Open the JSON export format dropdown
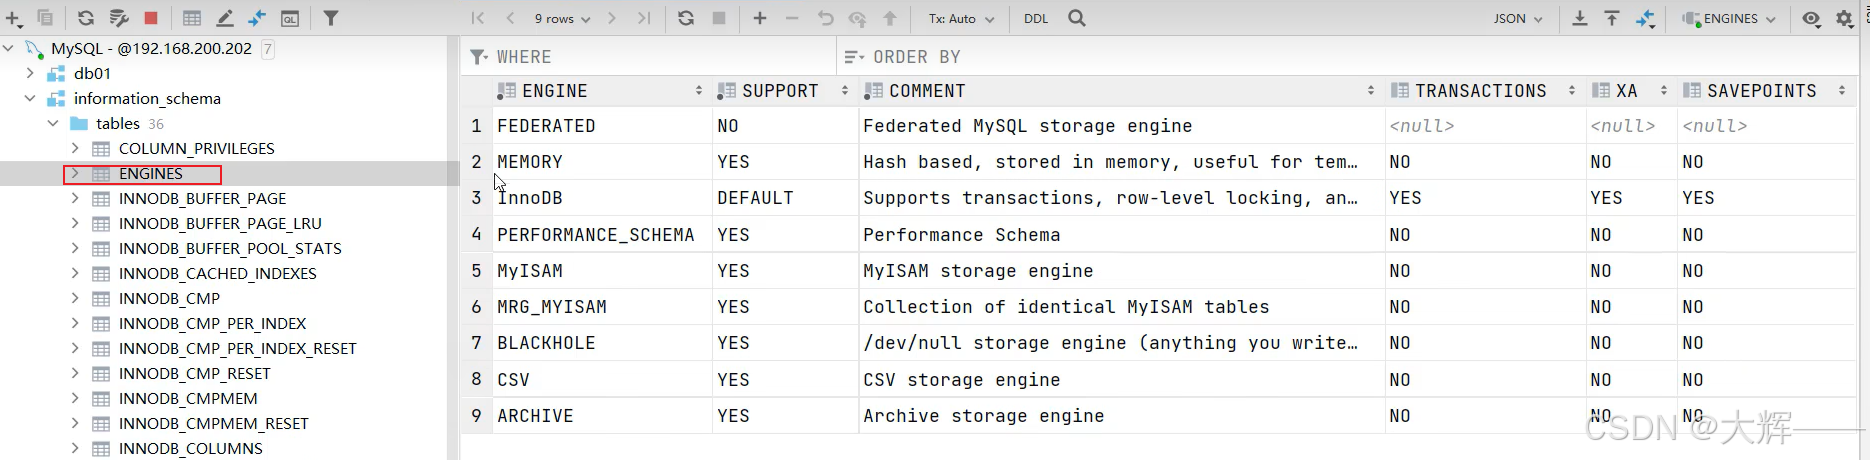The height and width of the screenshot is (460, 1870). tap(1518, 19)
